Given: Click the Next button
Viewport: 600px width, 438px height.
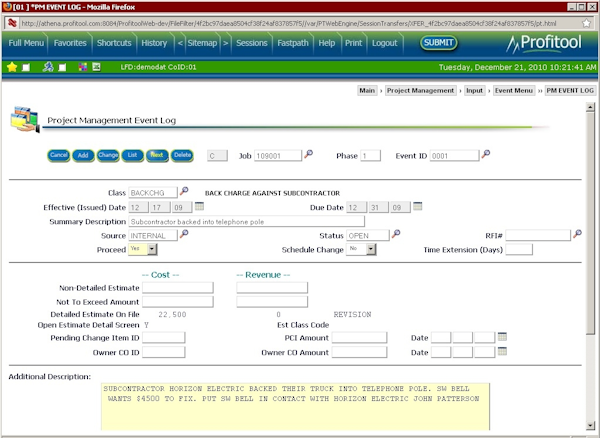Looking at the screenshot, I should tap(157, 155).
